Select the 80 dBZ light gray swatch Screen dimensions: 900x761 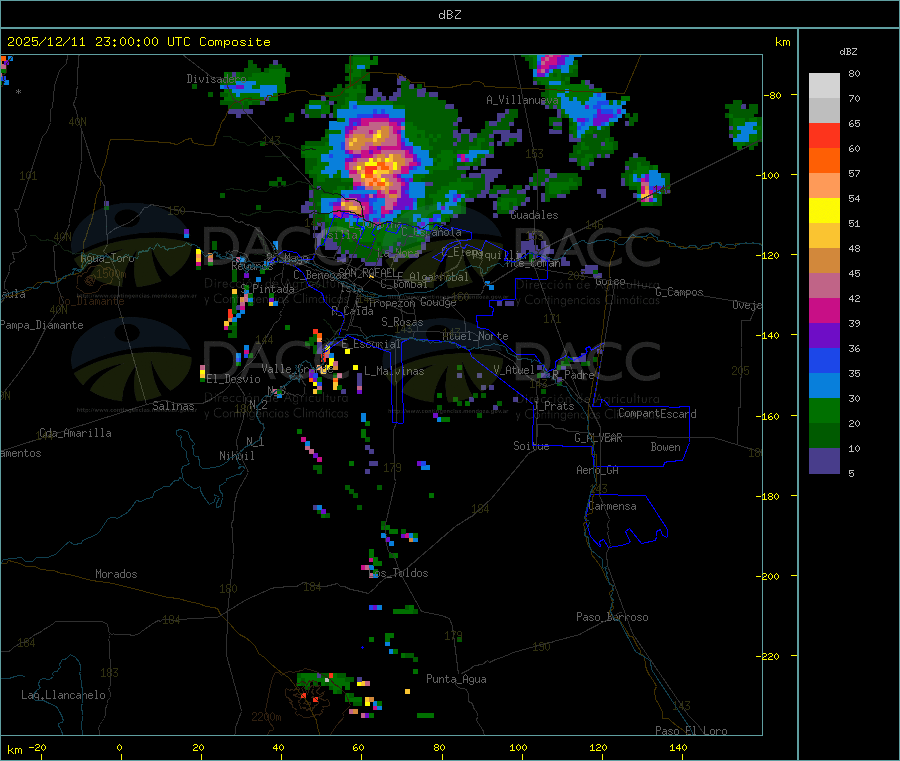(824, 86)
